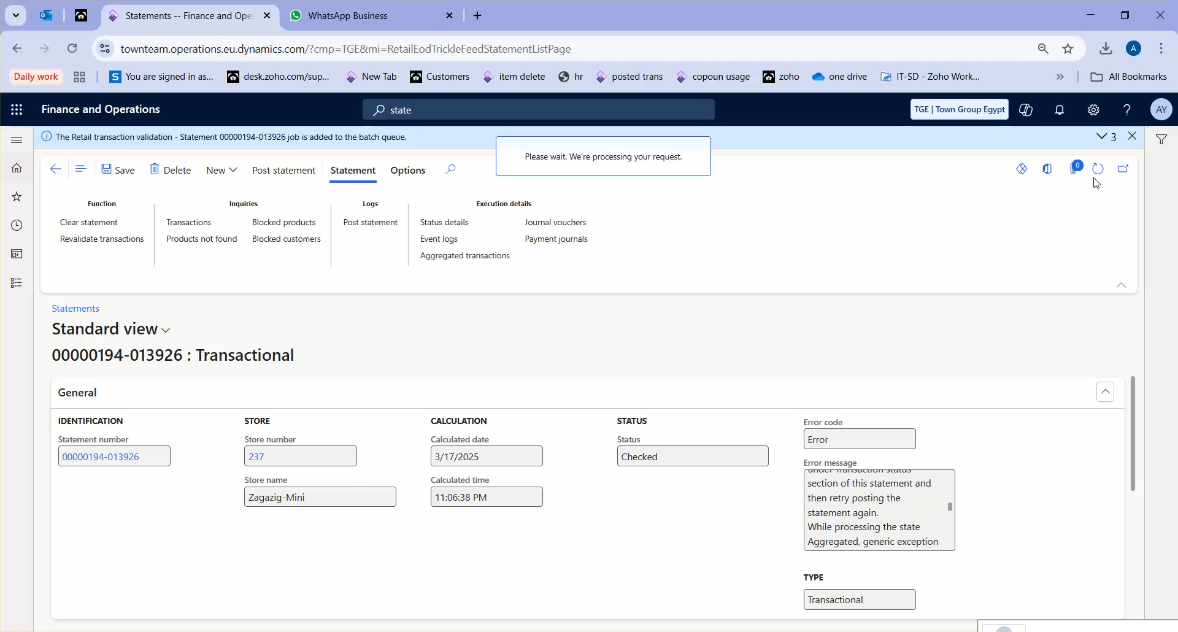This screenshot has height=632, width=1178.
Task: Switch to the Options tab
Action: click(407, 171)
